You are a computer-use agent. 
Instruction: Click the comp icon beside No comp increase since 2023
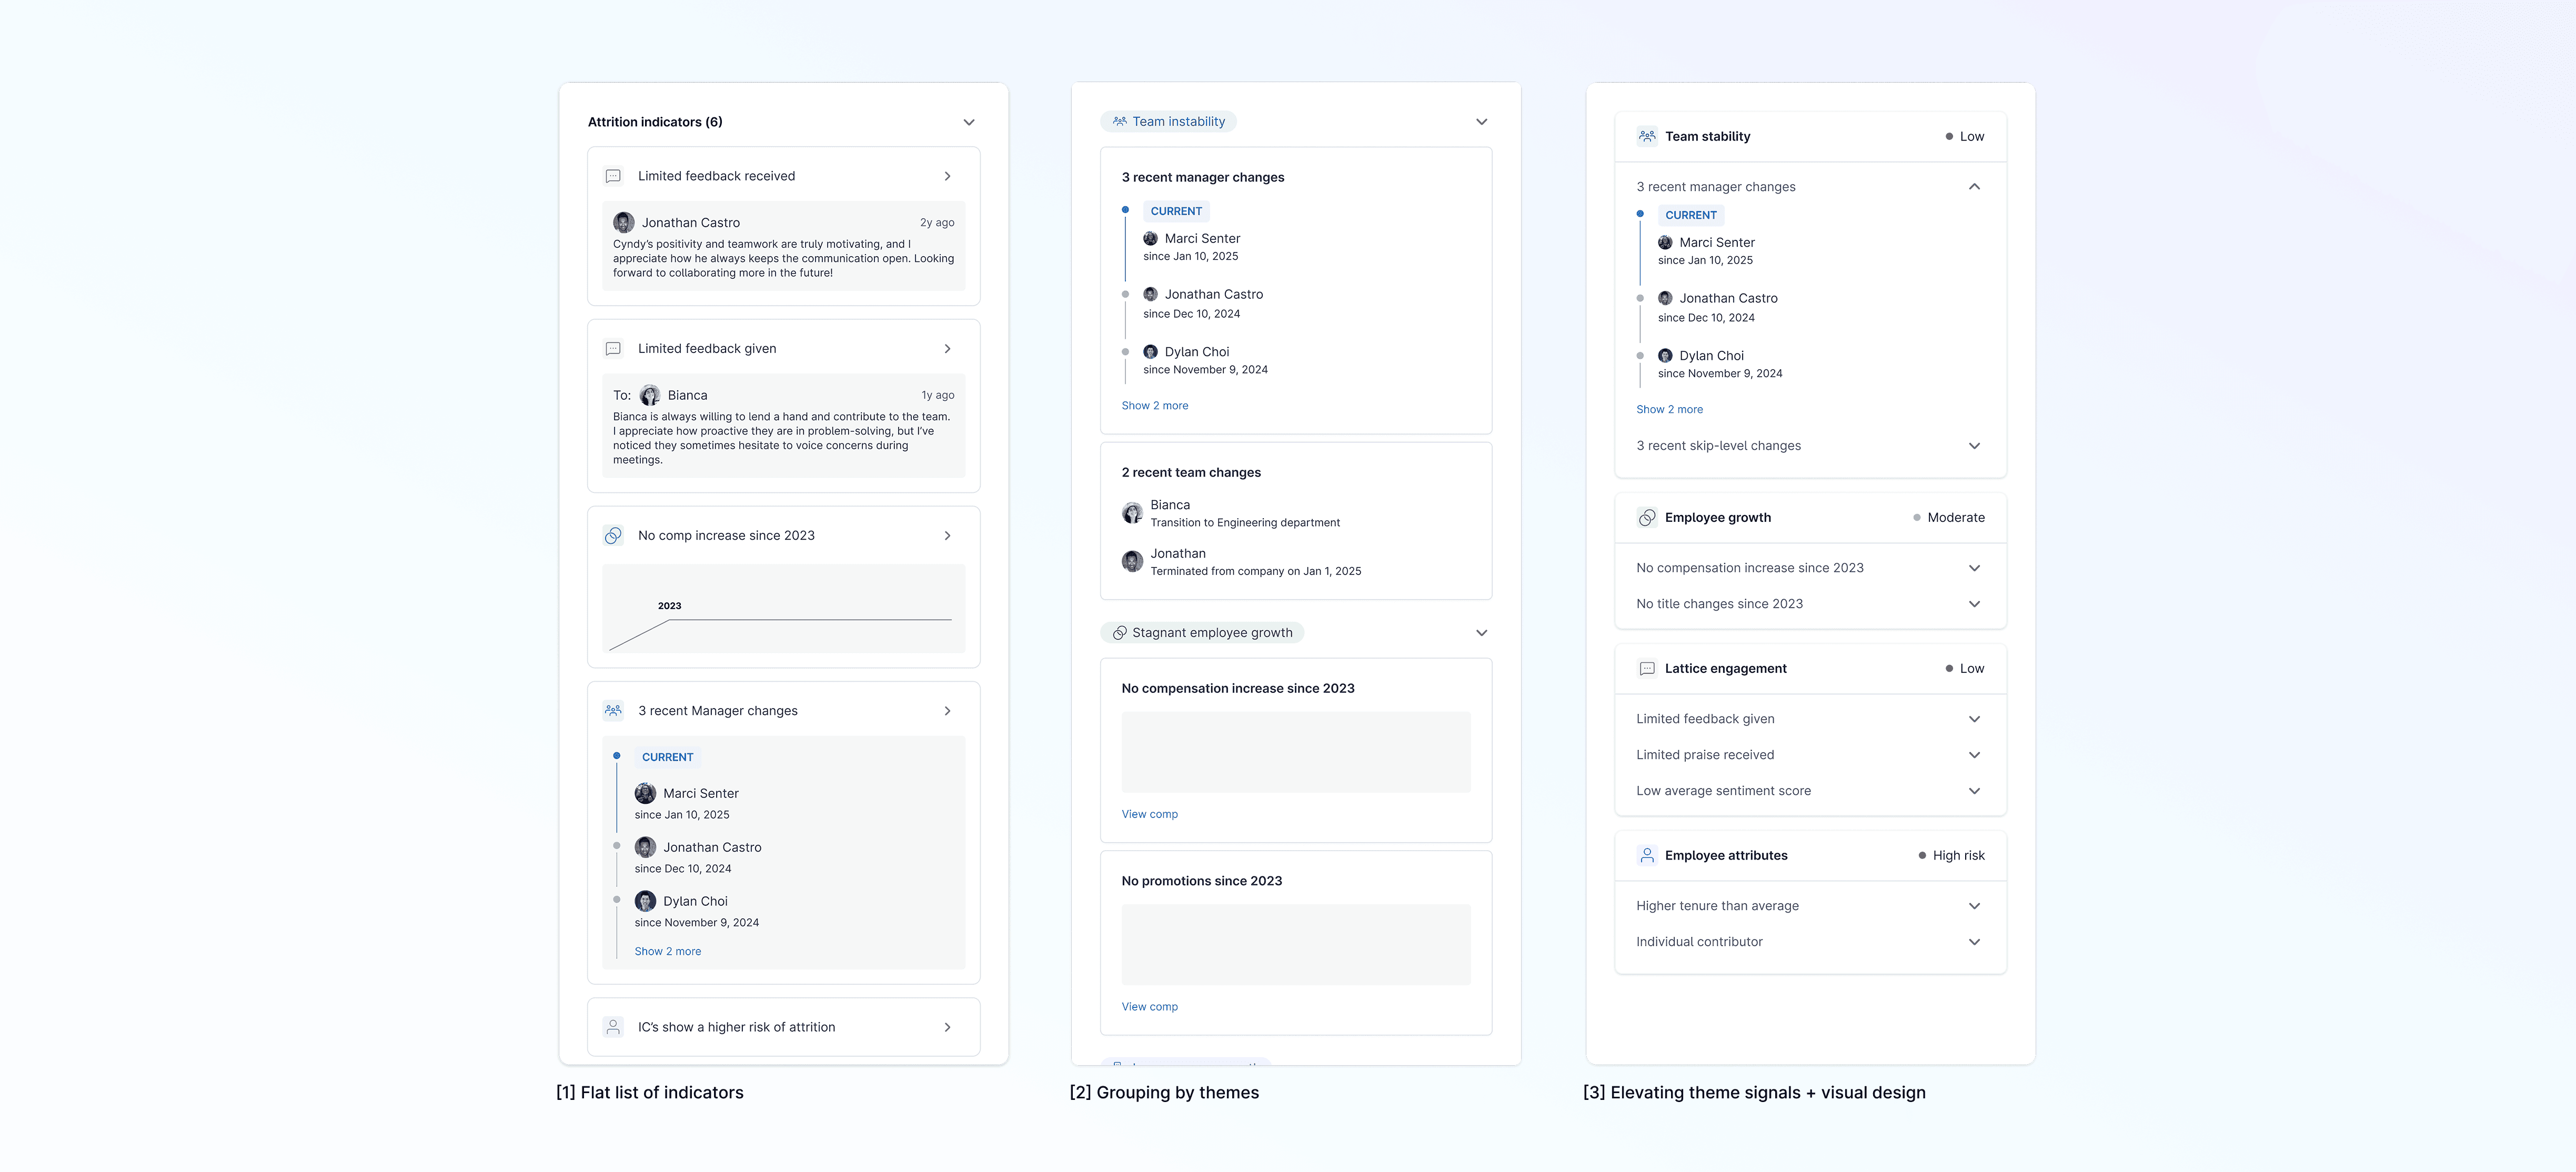pyautogui.click(x=613, y=536)
